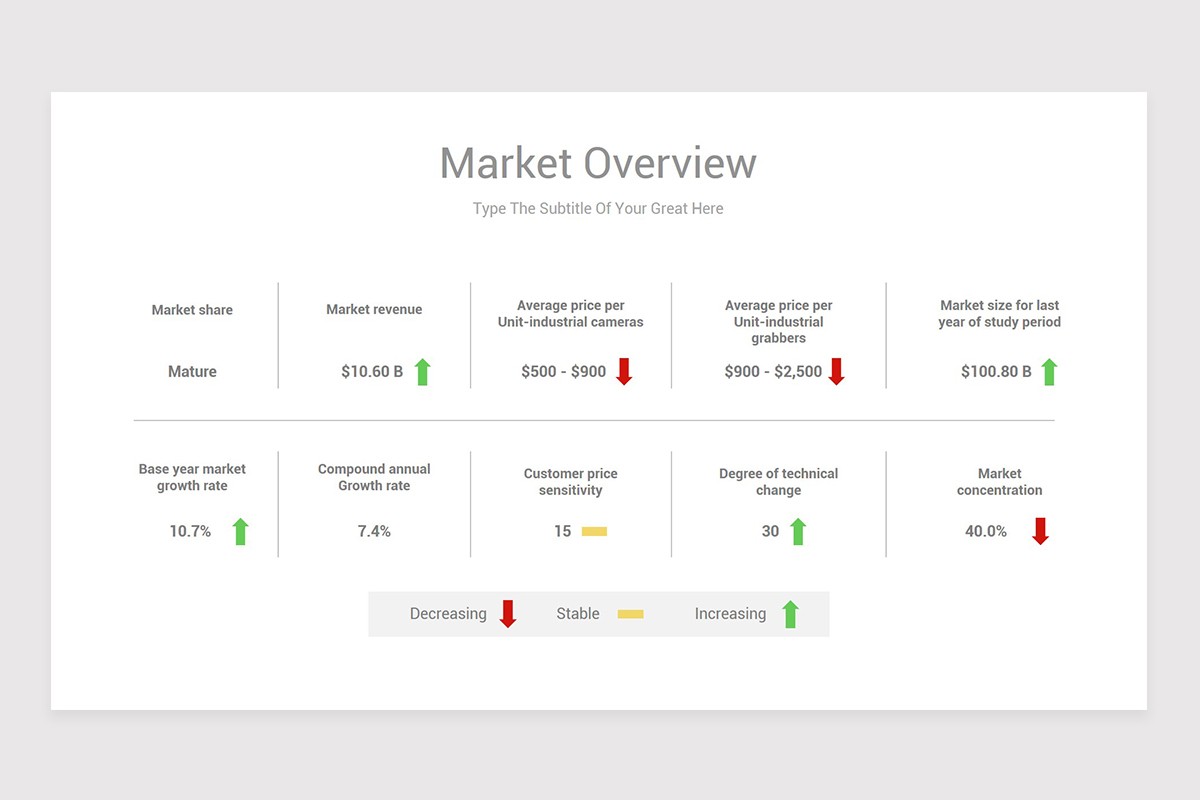Click the Decreasing label in the legend
This screenshot has height=800, width=1200.
[x=448, y=613]
